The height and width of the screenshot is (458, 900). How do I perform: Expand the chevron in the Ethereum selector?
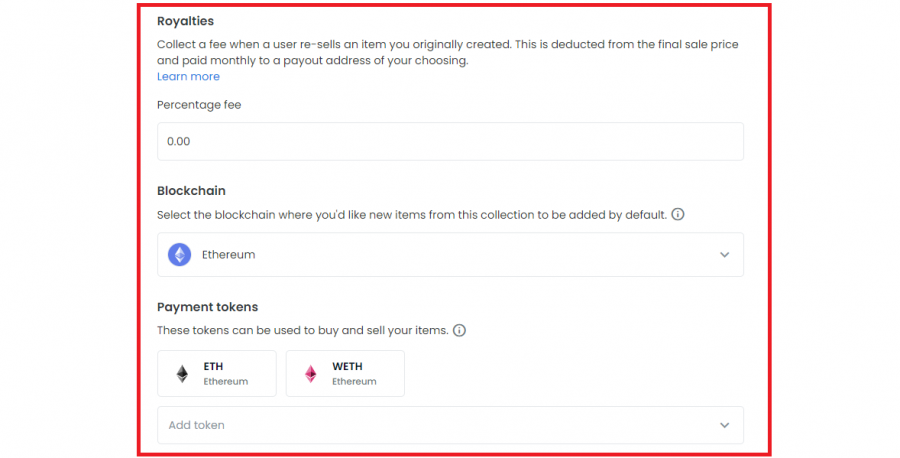tap(724, 254)
